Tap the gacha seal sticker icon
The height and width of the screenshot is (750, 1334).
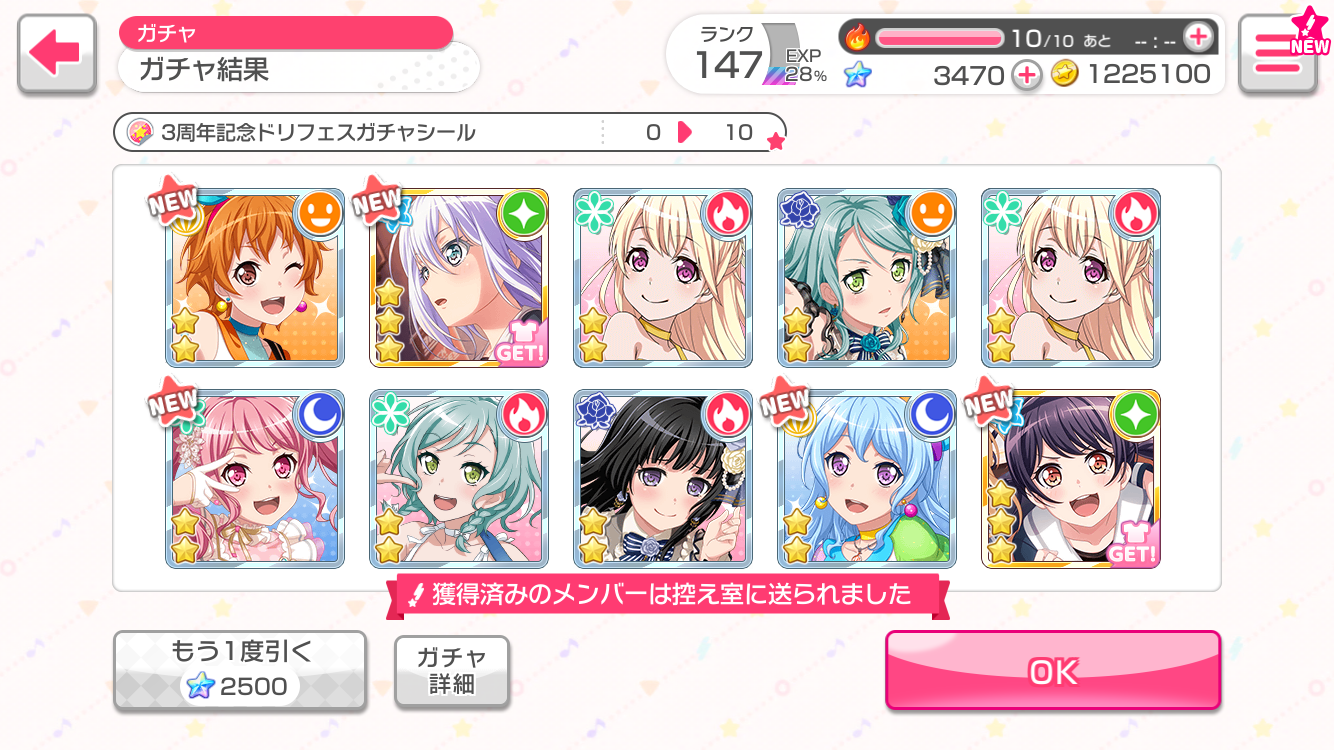[x=140, y=132]
